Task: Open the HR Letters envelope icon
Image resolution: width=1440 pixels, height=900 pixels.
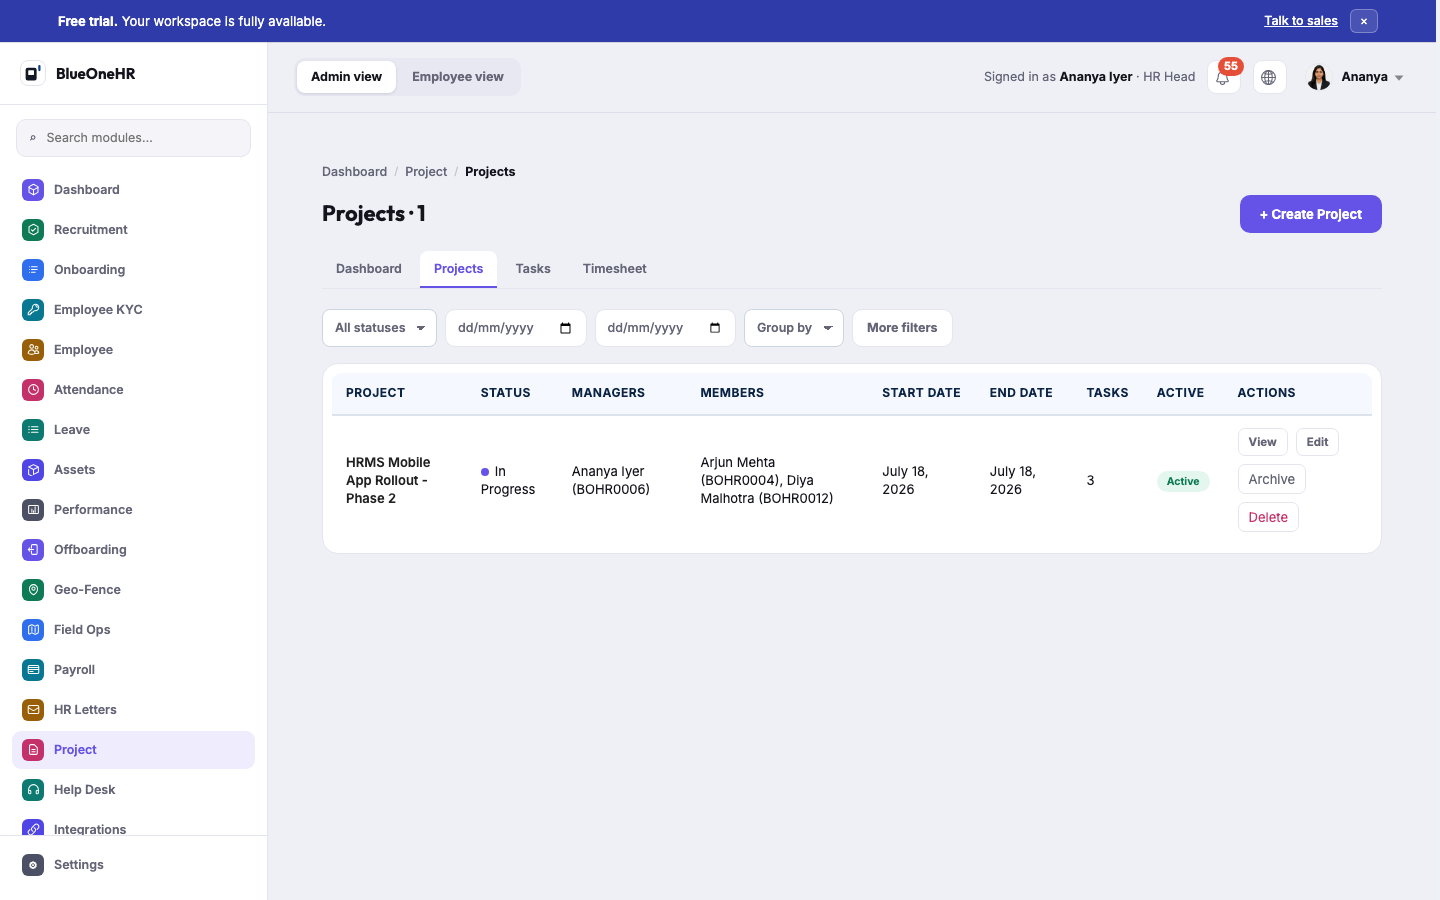Action: coord(33,710)
